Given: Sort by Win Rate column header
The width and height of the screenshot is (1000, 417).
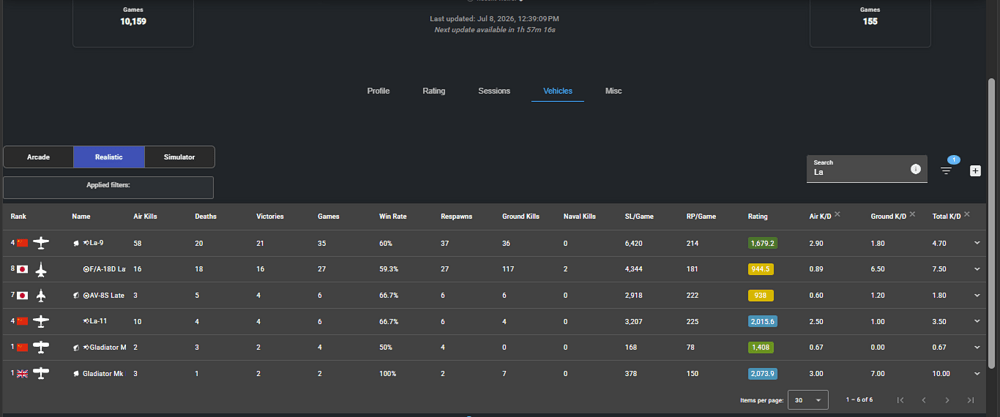Looking at the screenshot, I should (x=393, y=217).
